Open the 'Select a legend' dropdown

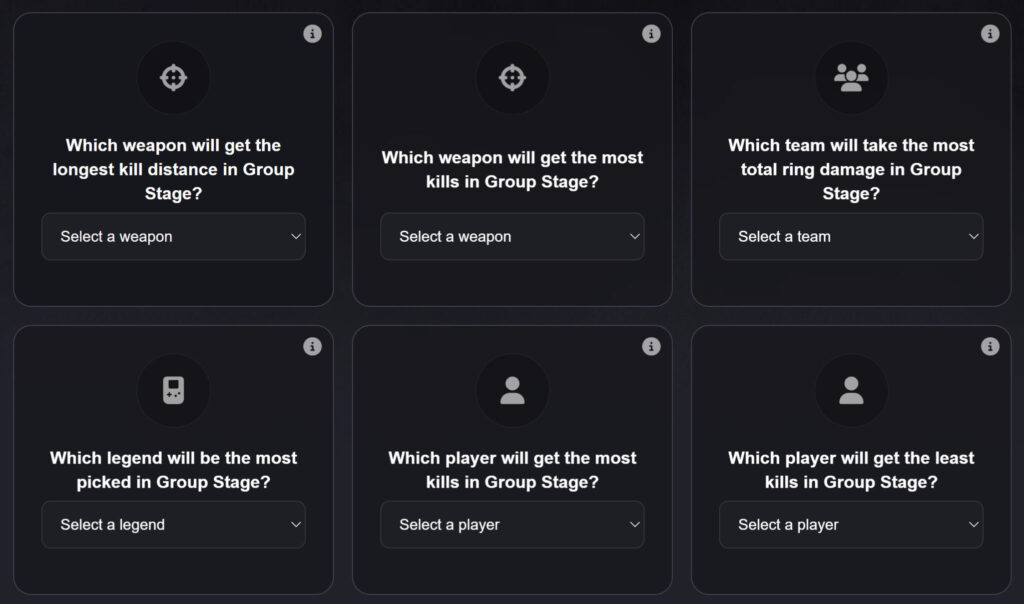[x=173, y=525]
